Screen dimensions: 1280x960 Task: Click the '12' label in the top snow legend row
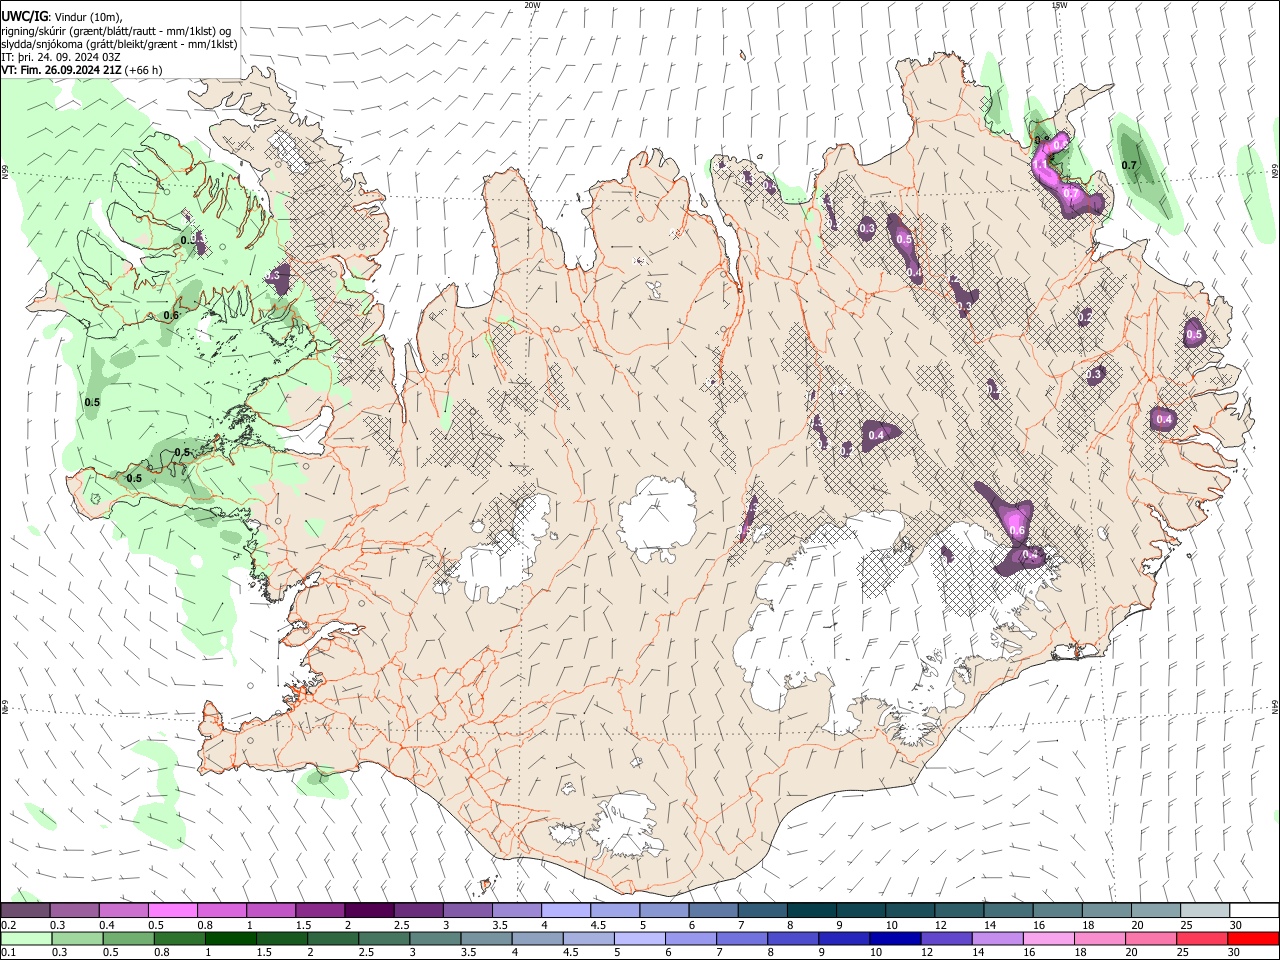(x=940, y=925)
